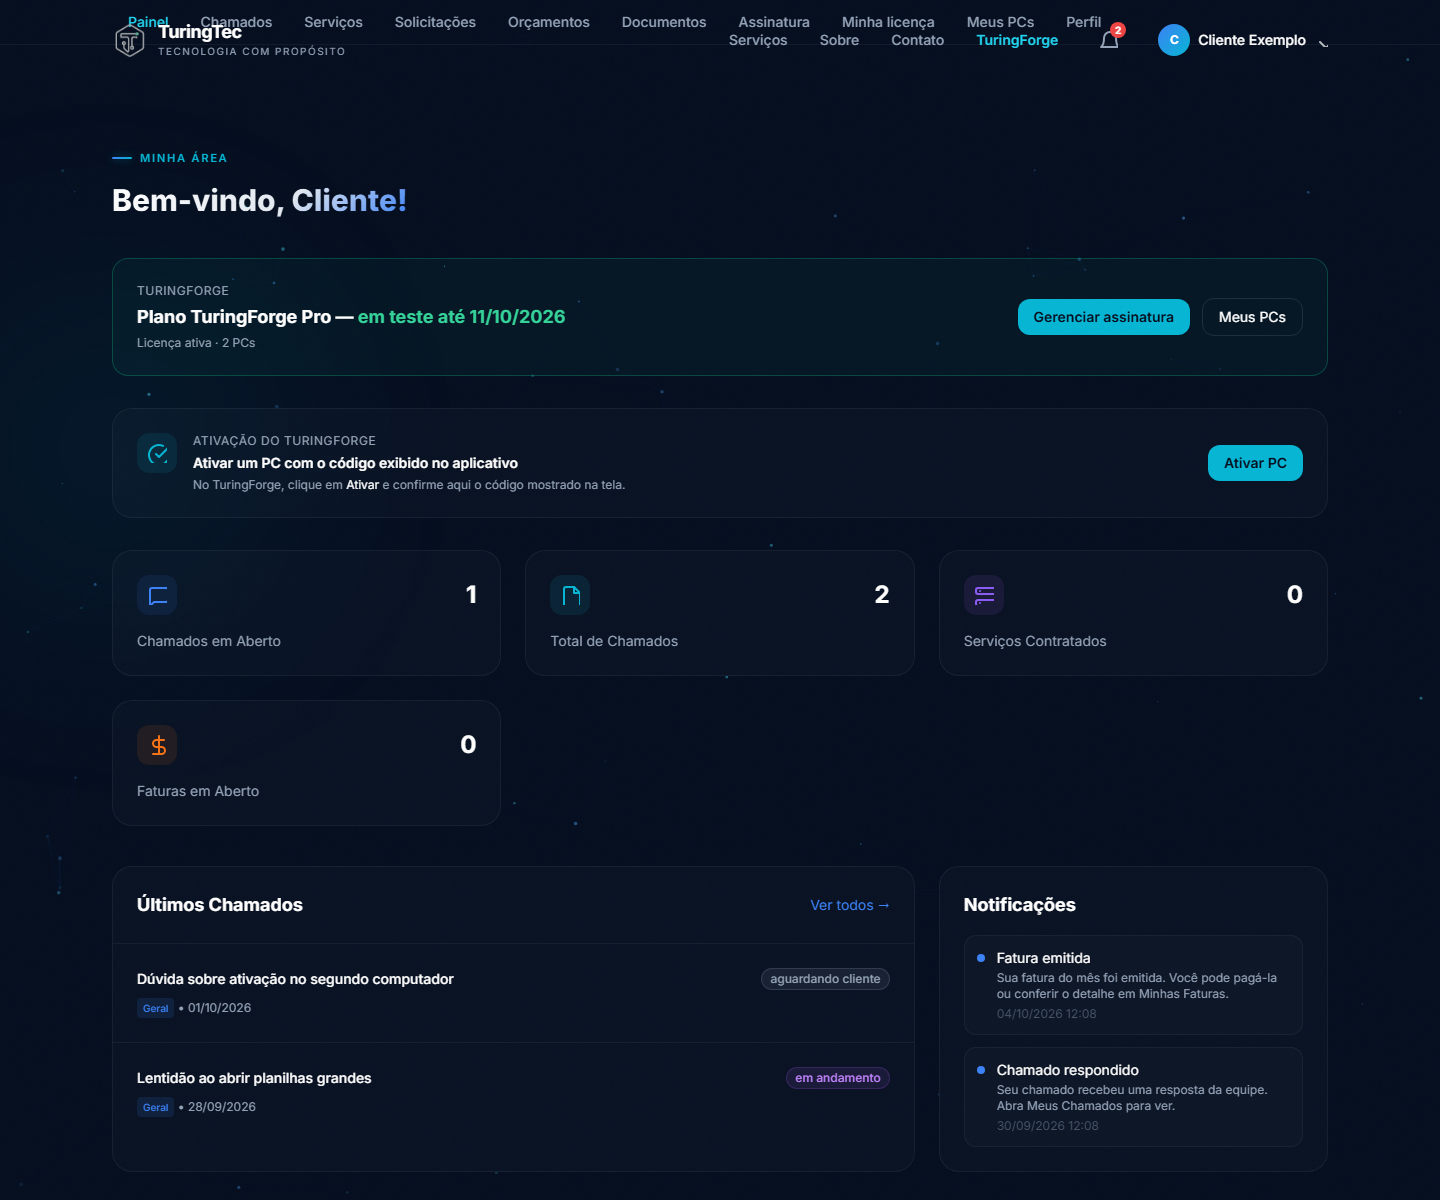Open the Minha licença menu item
The image size is (1440, 1200).
click(888, 22)
